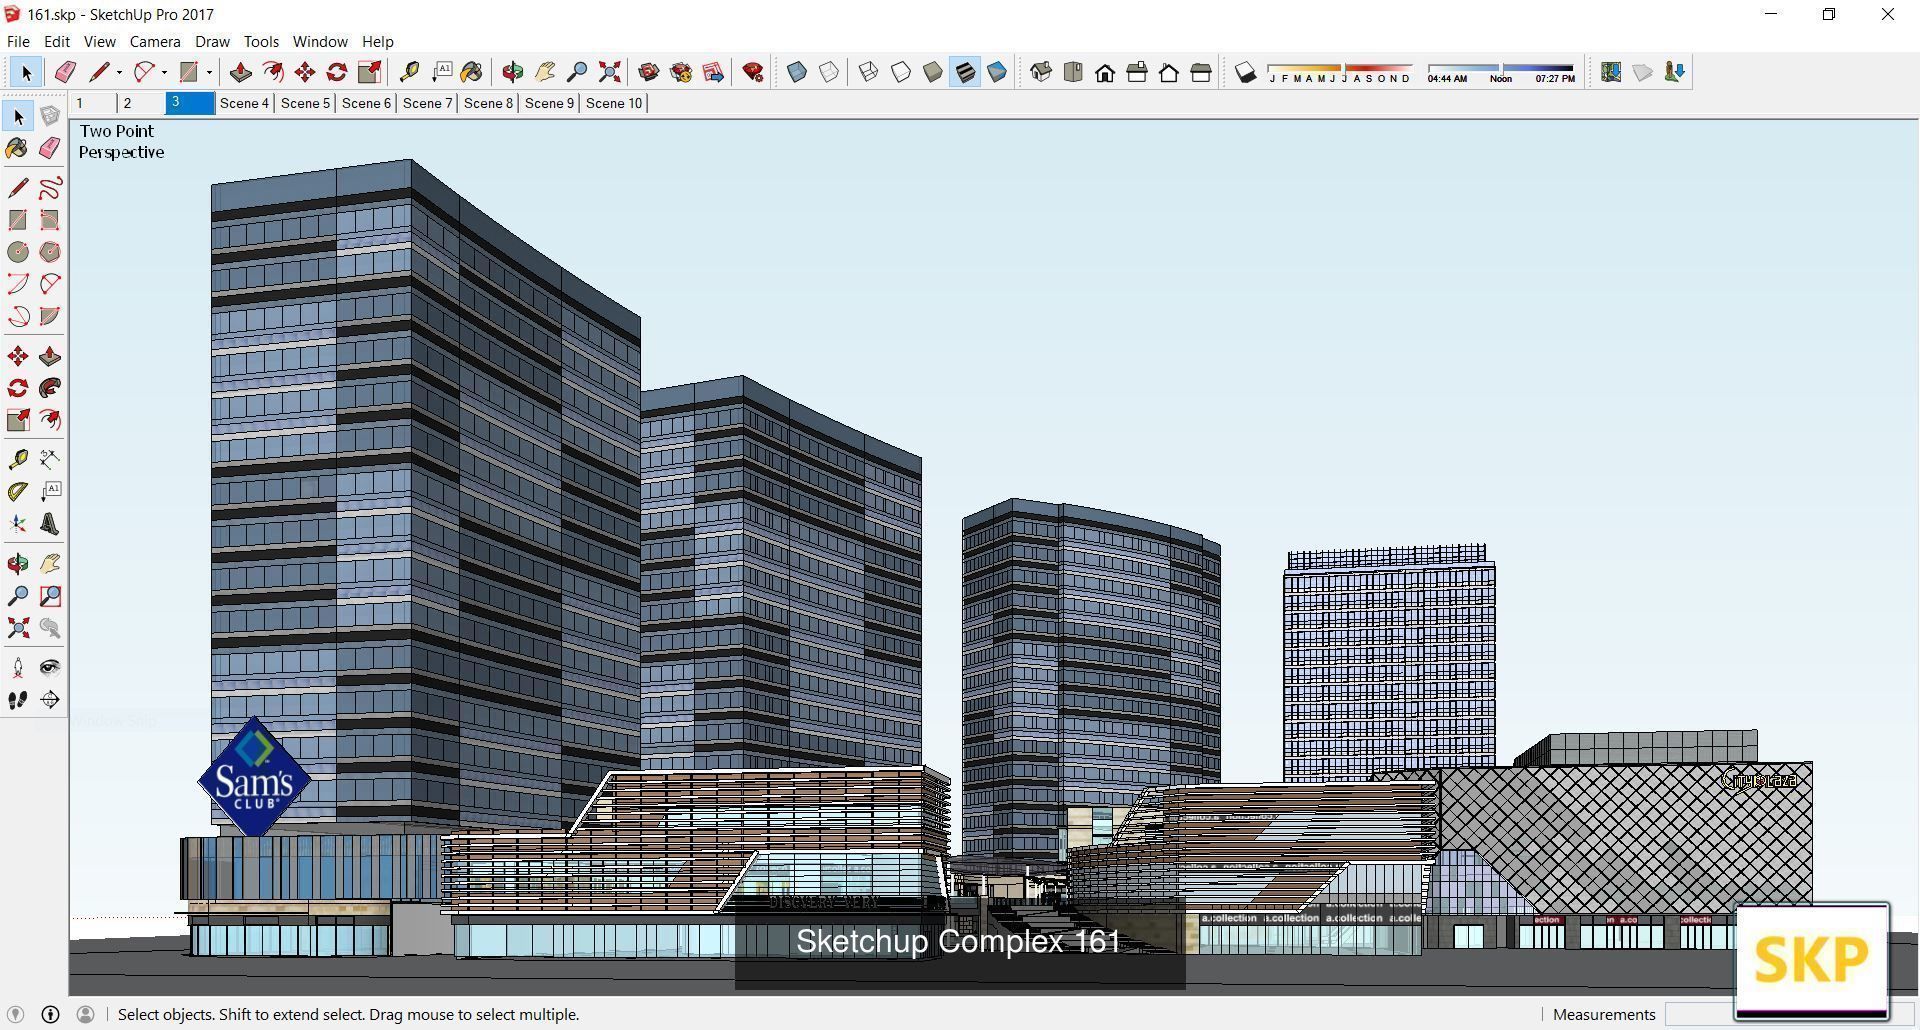
Task: Expand the Line tool dropdown arrow
Action: click(119, 72)
